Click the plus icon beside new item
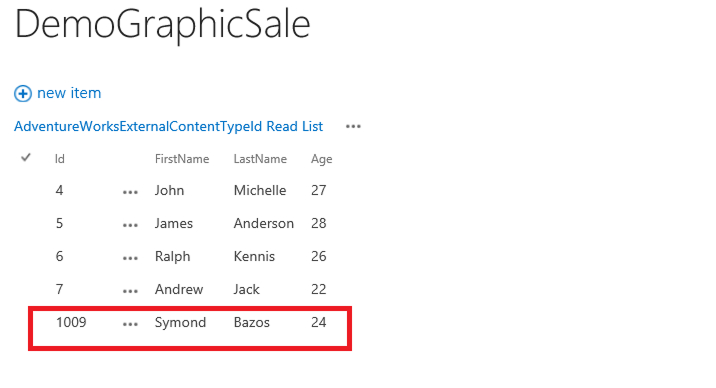 (x=23, y=94)
